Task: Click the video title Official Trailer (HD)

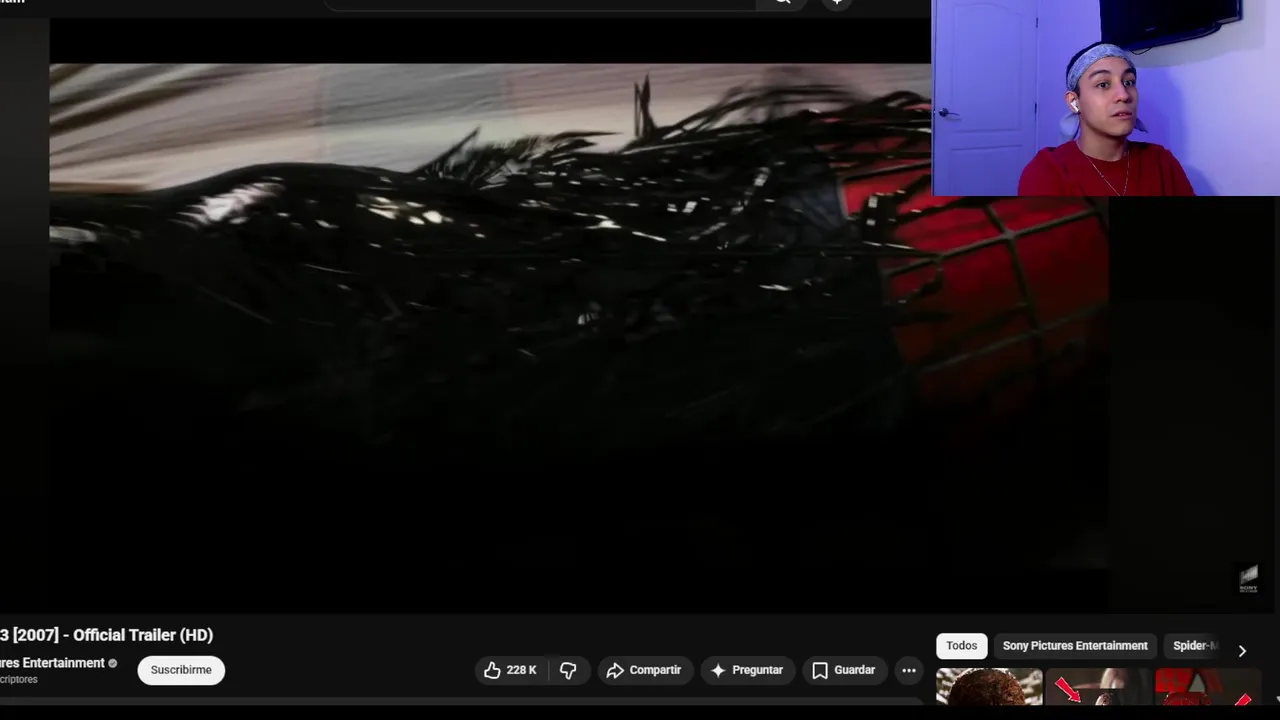Action: coord(106,635)
